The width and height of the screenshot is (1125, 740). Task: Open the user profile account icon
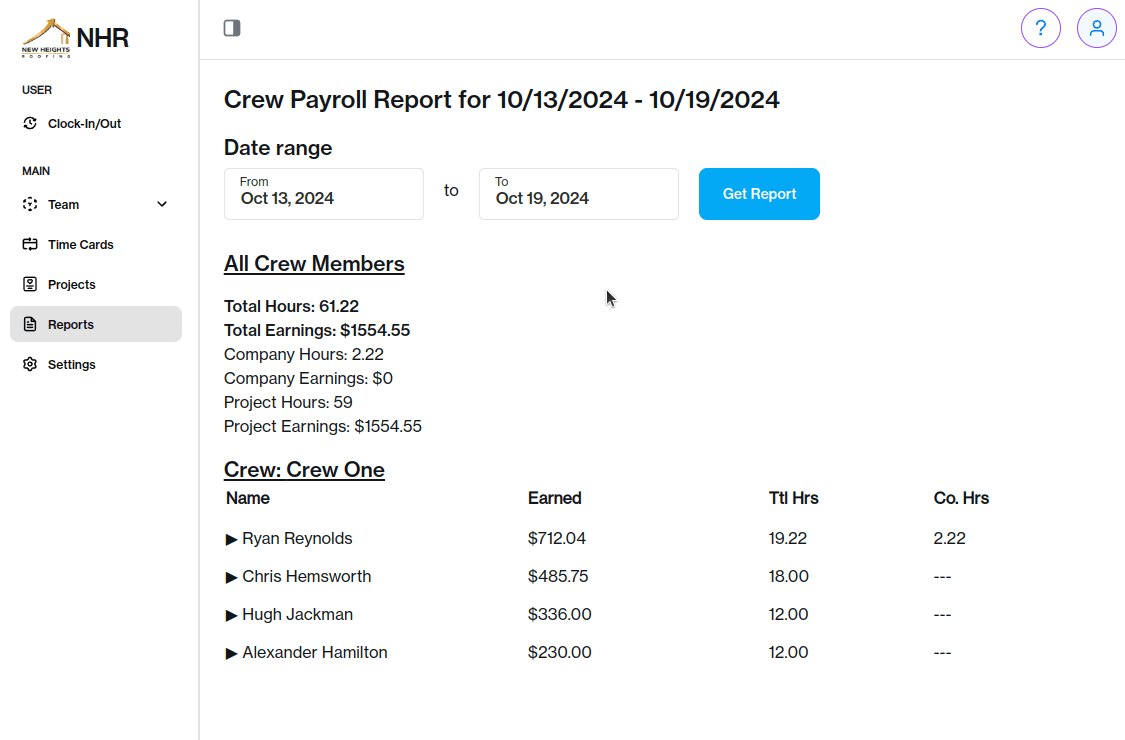(1097, 28)
